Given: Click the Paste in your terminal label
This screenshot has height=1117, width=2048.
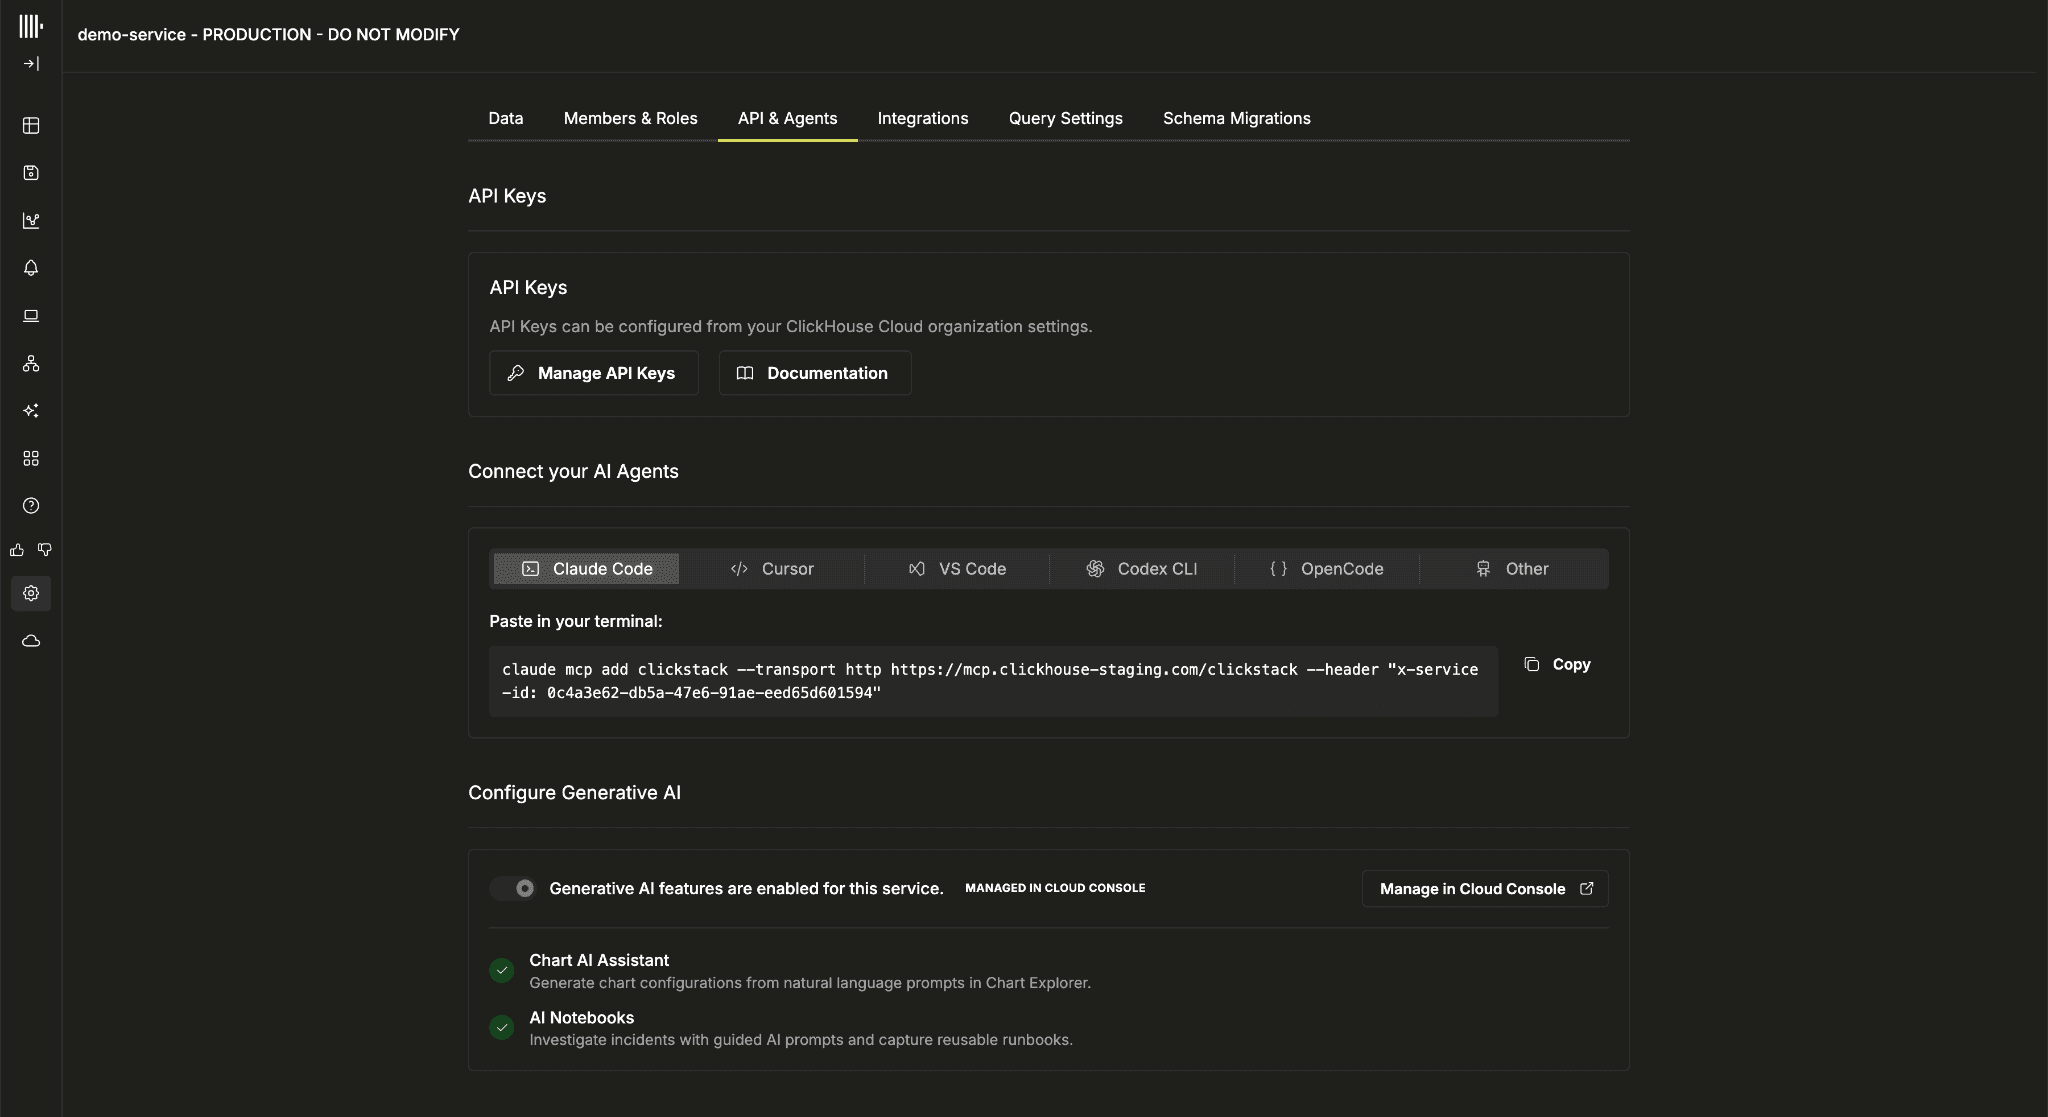Looking at the screenshot, I should coord(576,621).
